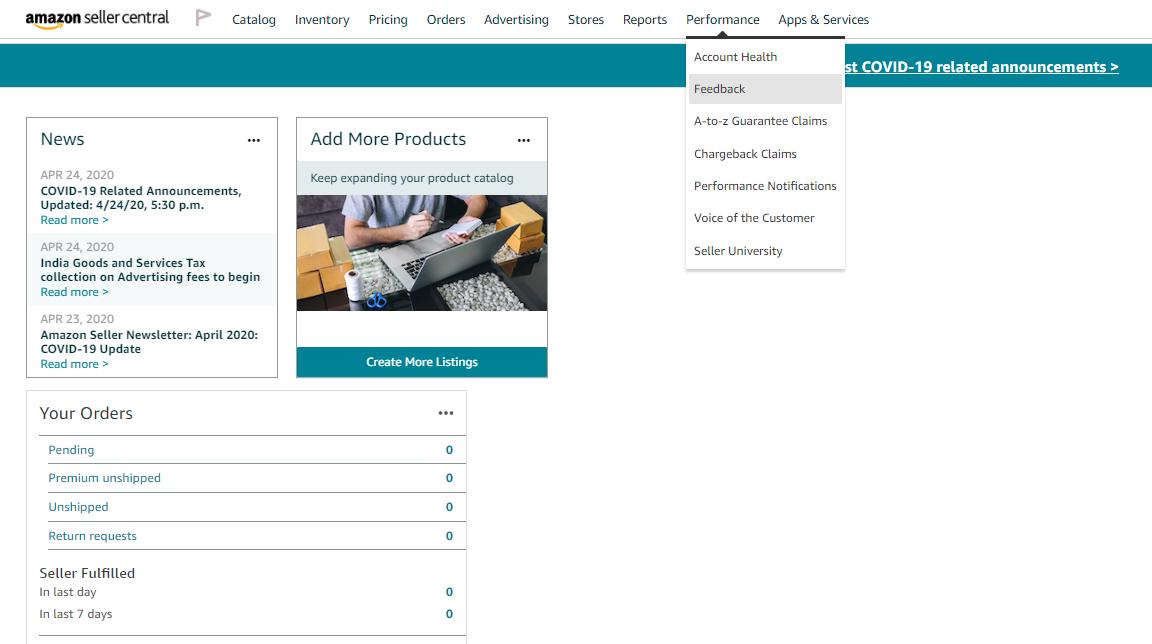Open the Return requests link
The image size is (1152, 644).
93,536
